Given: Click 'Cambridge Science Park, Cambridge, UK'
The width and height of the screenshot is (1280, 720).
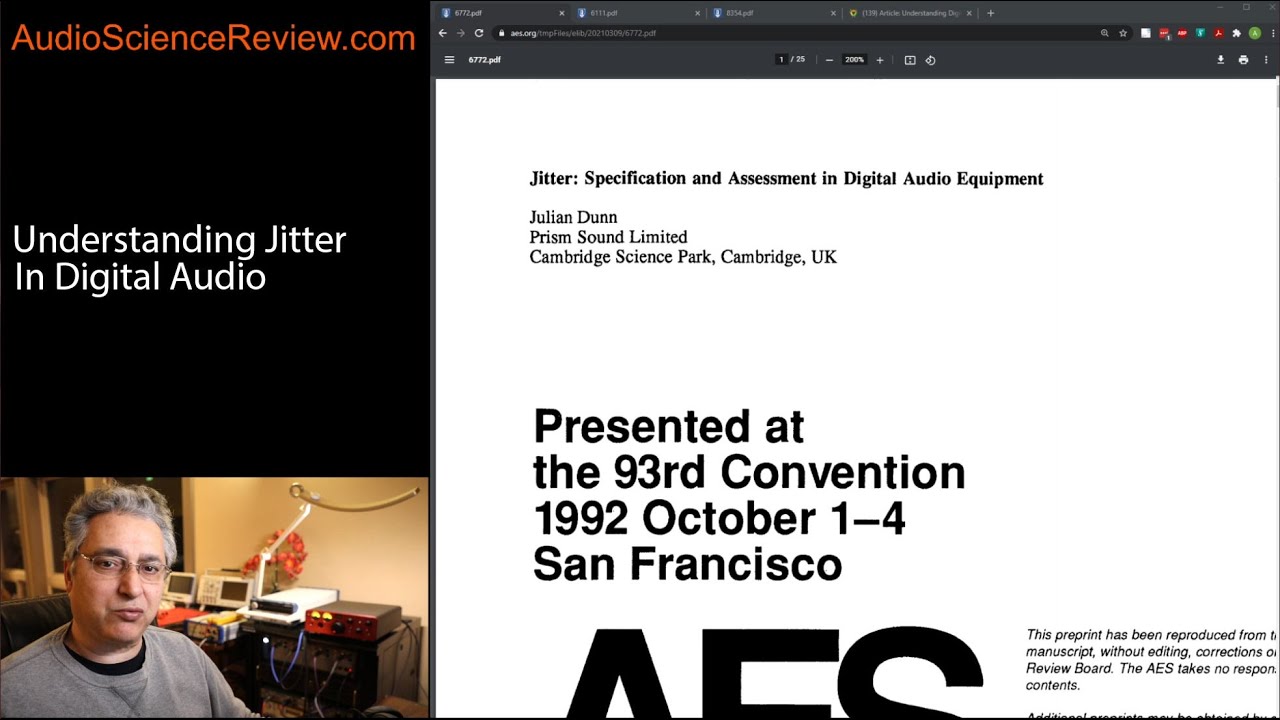Looking at the screenshot, I should 683,257.
